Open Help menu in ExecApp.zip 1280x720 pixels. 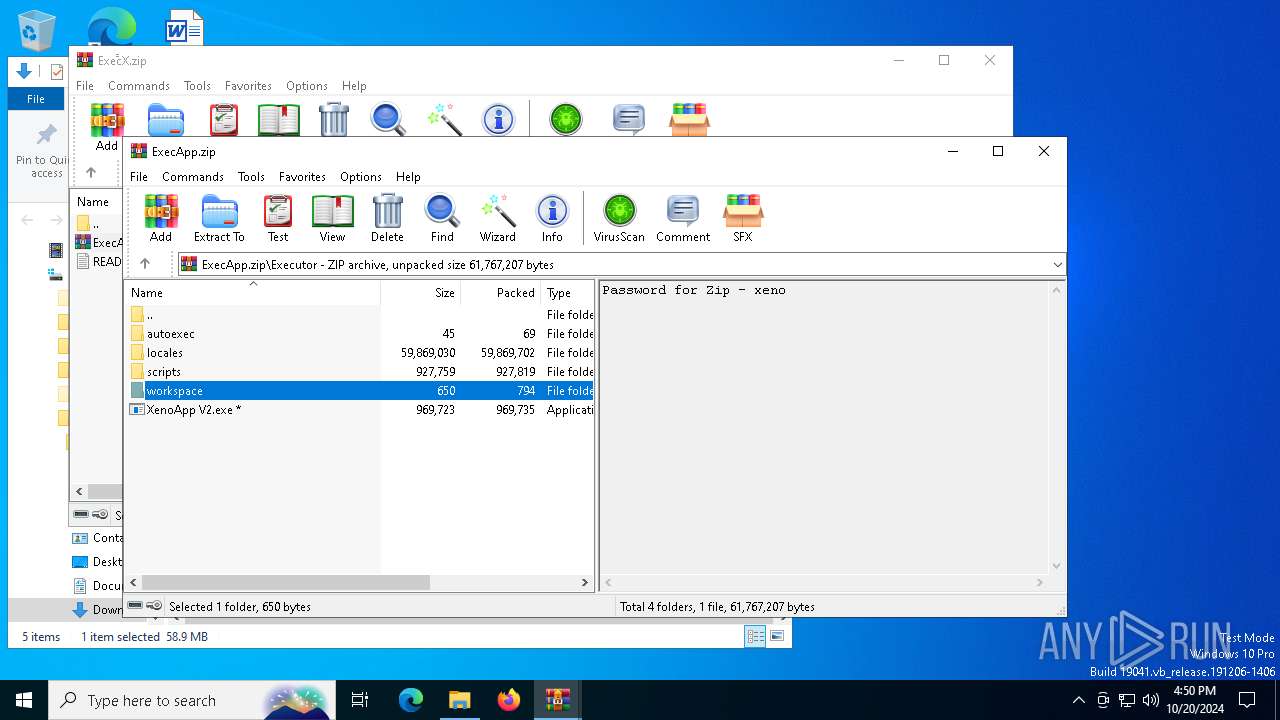click(408, 176)
